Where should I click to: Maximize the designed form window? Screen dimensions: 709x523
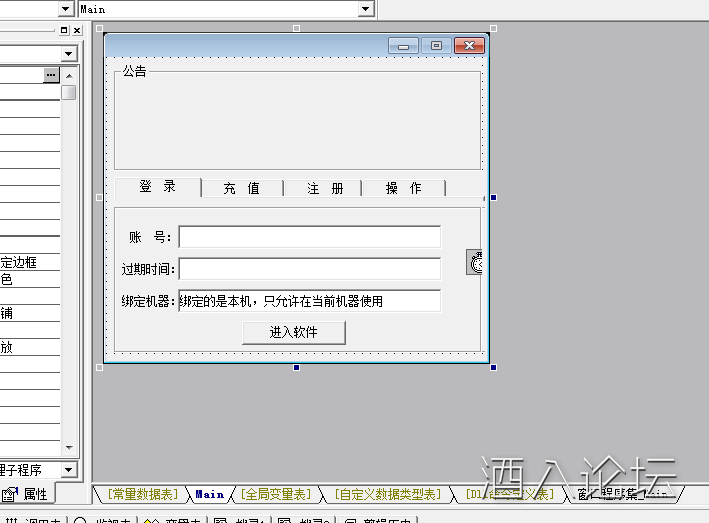pos(435,45)
